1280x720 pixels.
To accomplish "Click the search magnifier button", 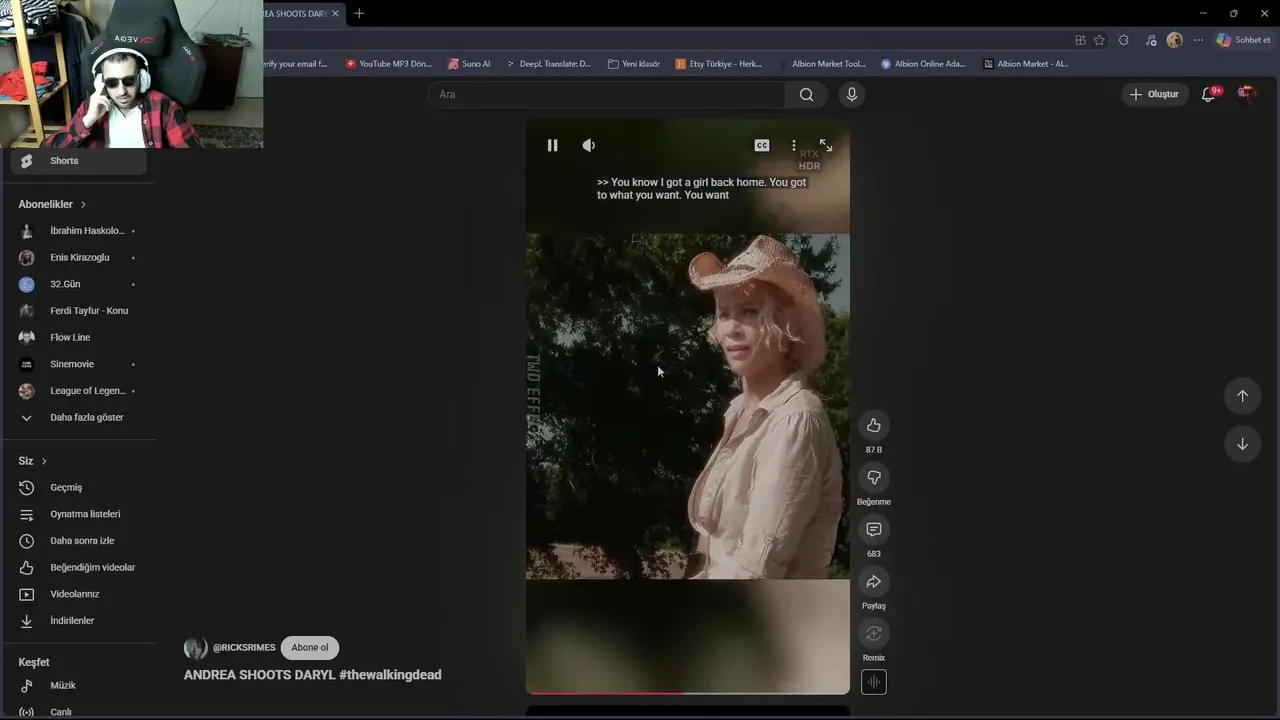I will pos(806,94).
